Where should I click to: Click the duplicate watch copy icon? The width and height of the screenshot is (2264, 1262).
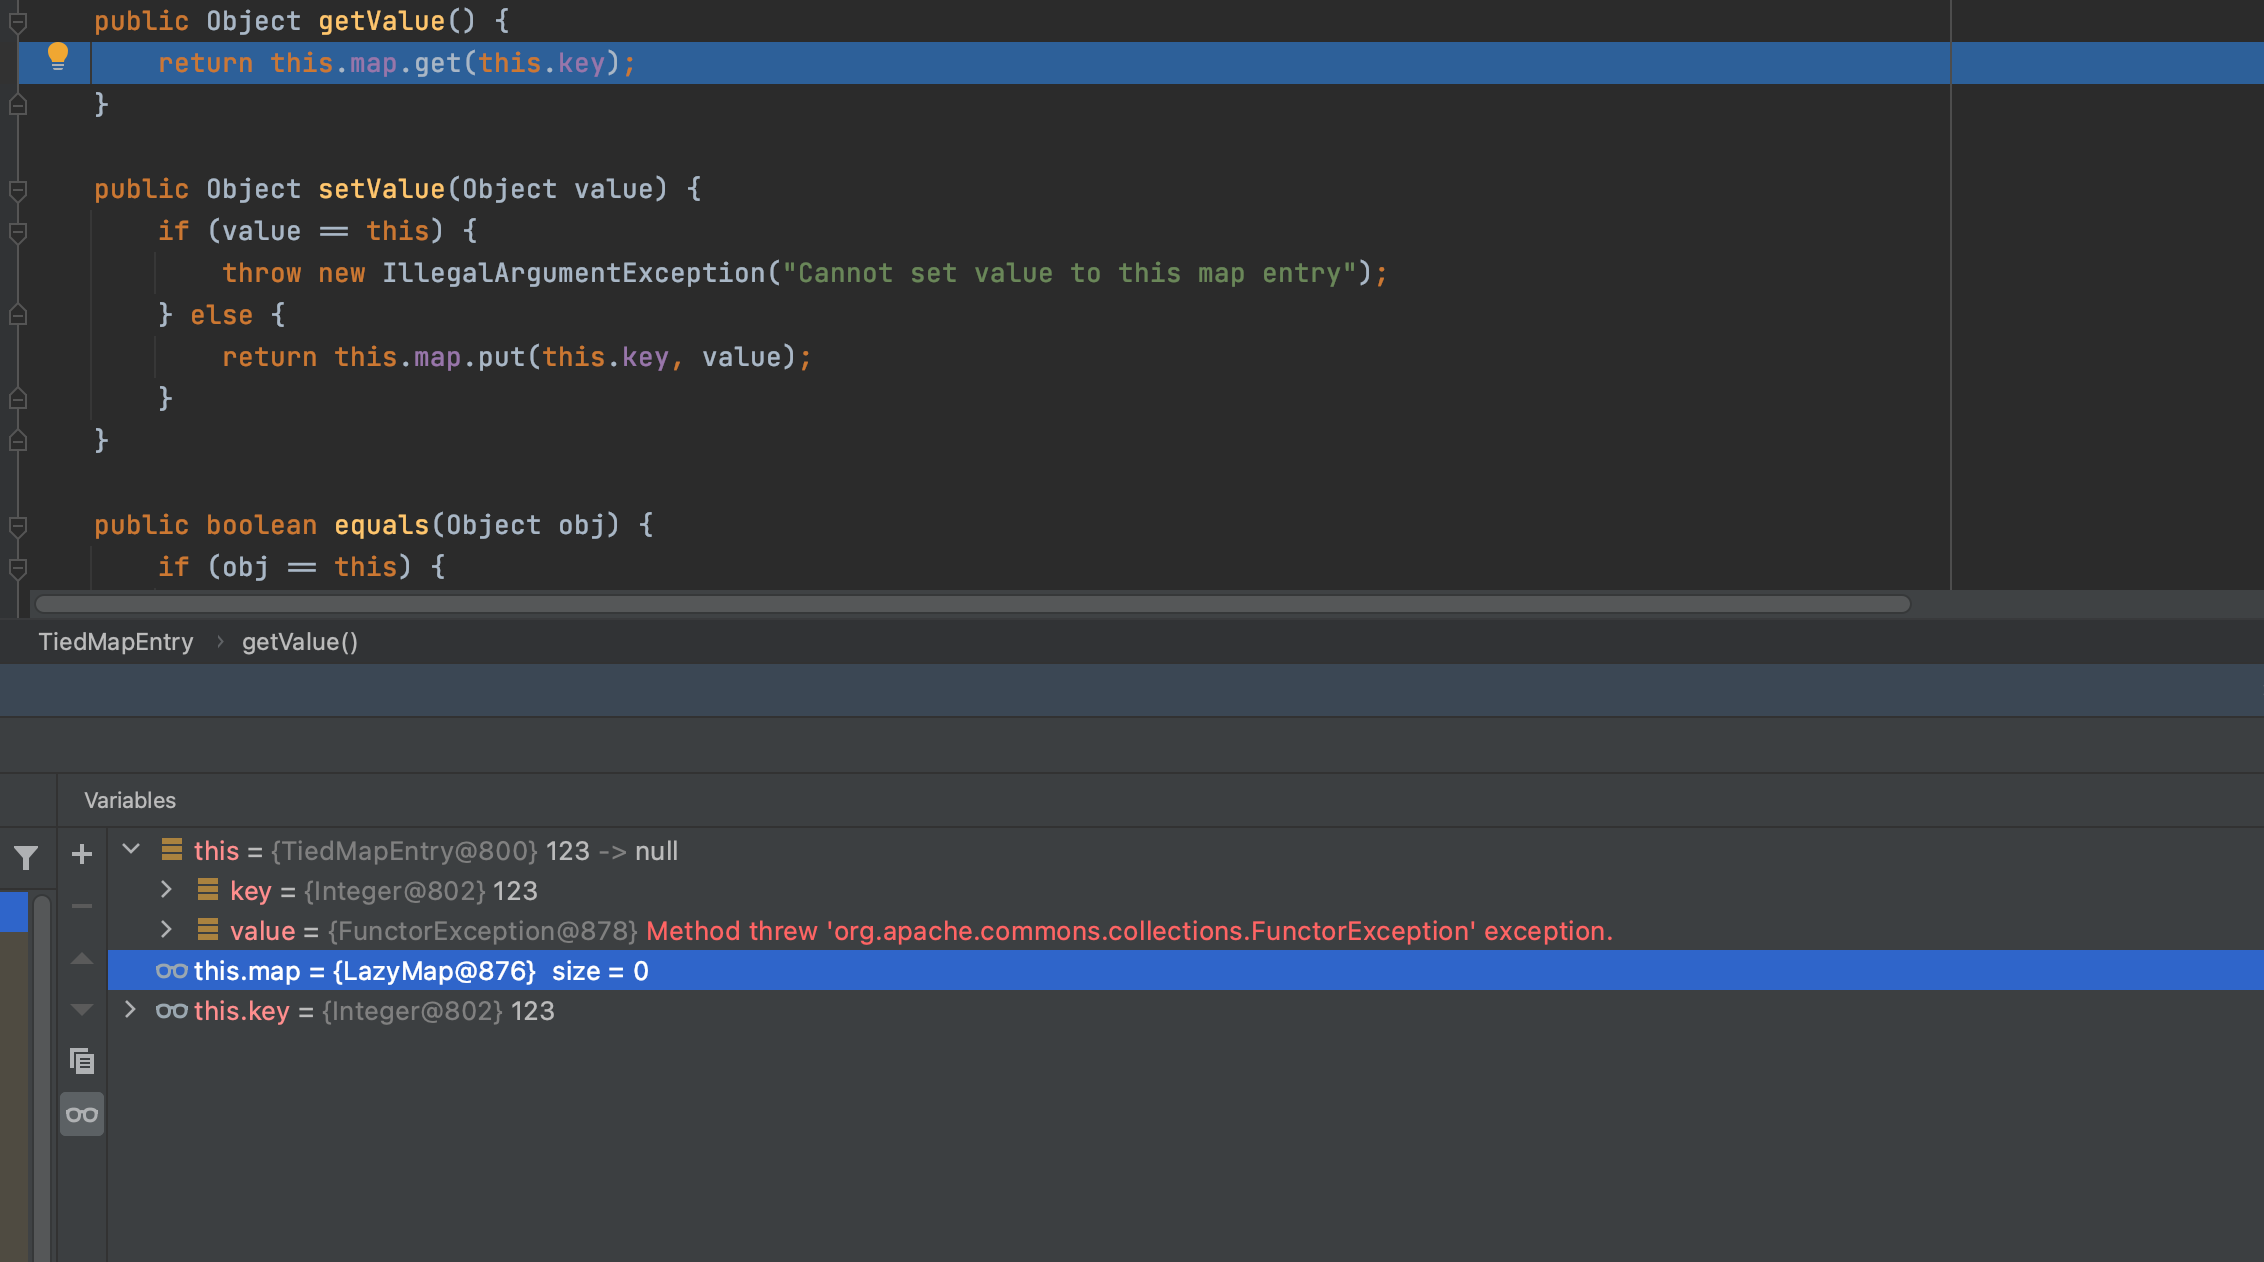click(82, 1061)
